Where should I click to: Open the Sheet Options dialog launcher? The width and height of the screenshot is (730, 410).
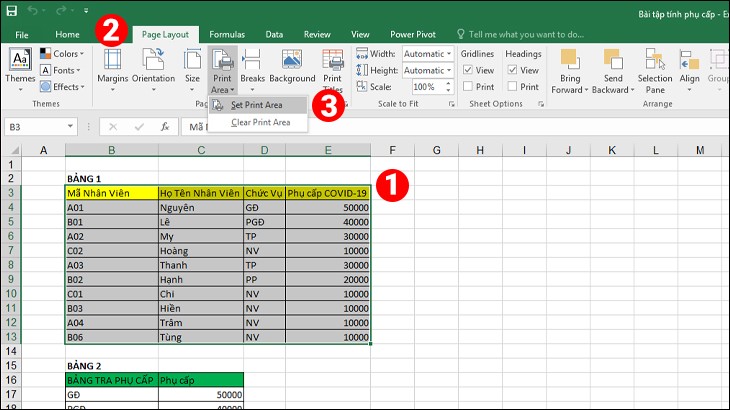(541, 104)
